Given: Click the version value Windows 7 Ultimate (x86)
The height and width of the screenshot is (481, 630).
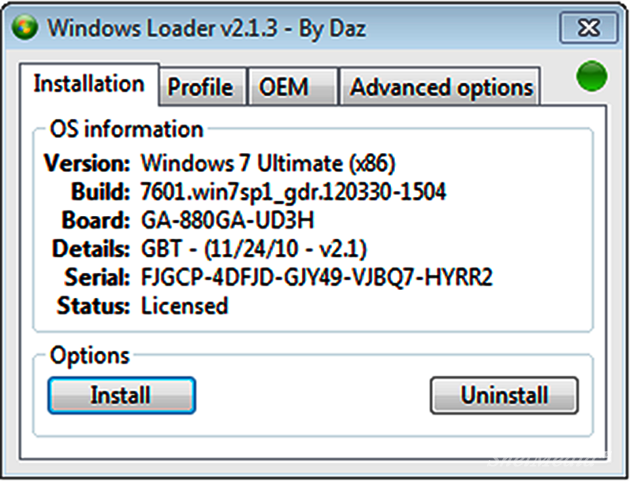Looking at the screenshot, I should click(x=268, y=163).
